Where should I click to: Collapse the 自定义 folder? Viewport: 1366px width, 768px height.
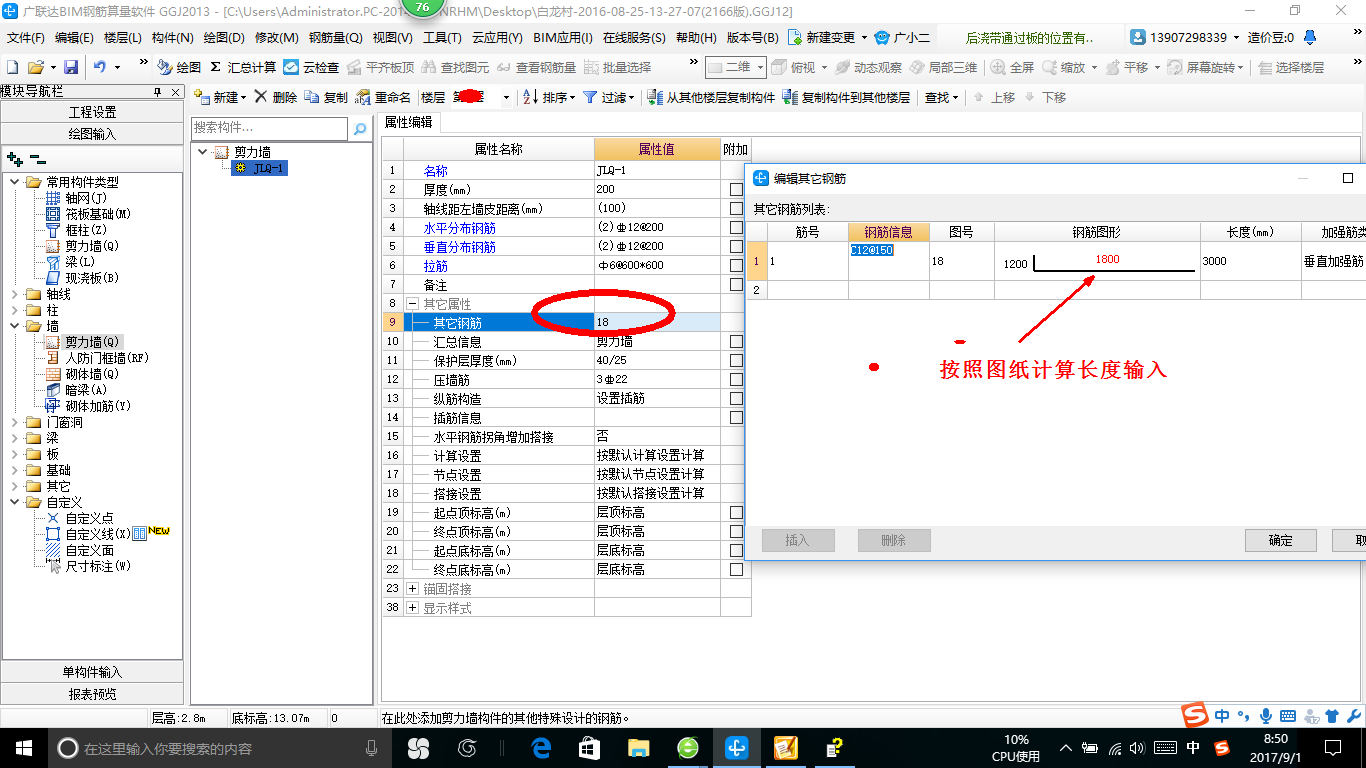coord(15,502)
